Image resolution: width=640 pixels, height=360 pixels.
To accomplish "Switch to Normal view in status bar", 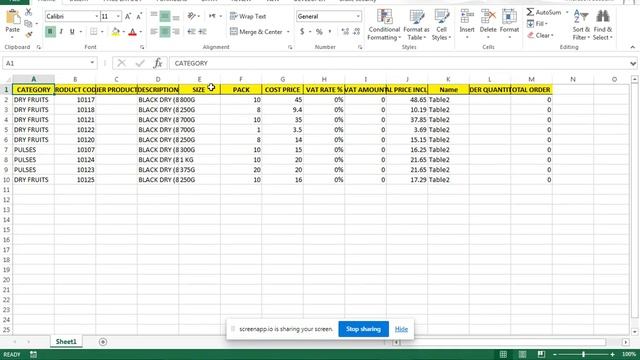I will tap(503, 354).
